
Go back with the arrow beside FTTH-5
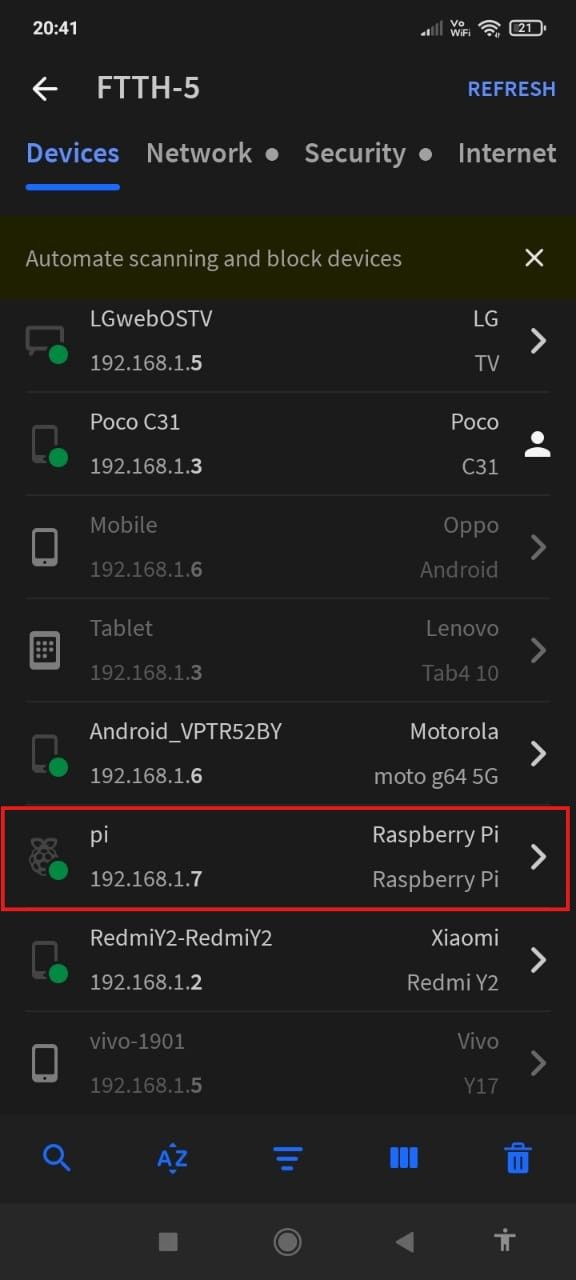point(45,88)
